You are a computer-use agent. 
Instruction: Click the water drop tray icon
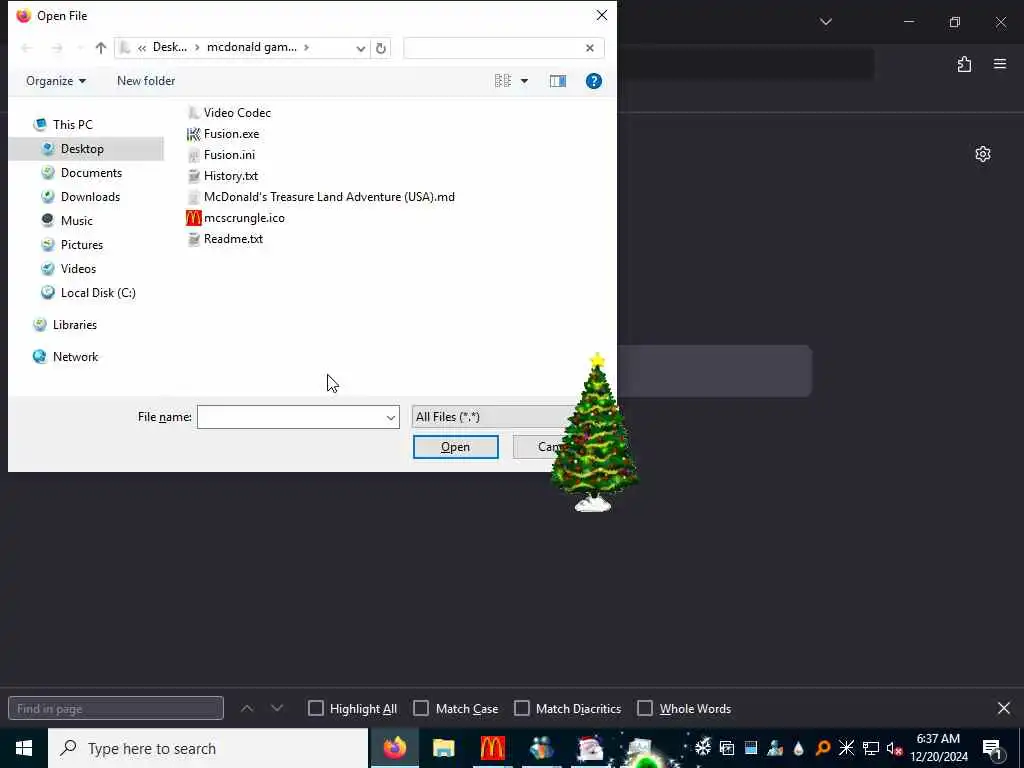tap(798, 748)
